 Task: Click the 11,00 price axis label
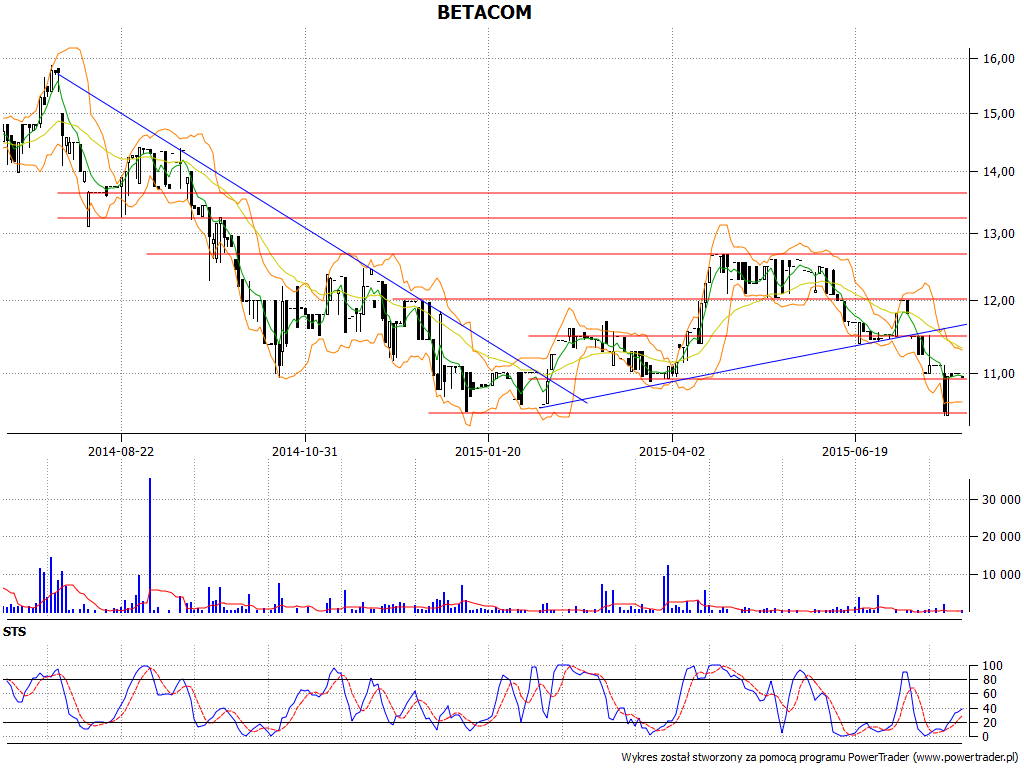(x=999, y=374)
